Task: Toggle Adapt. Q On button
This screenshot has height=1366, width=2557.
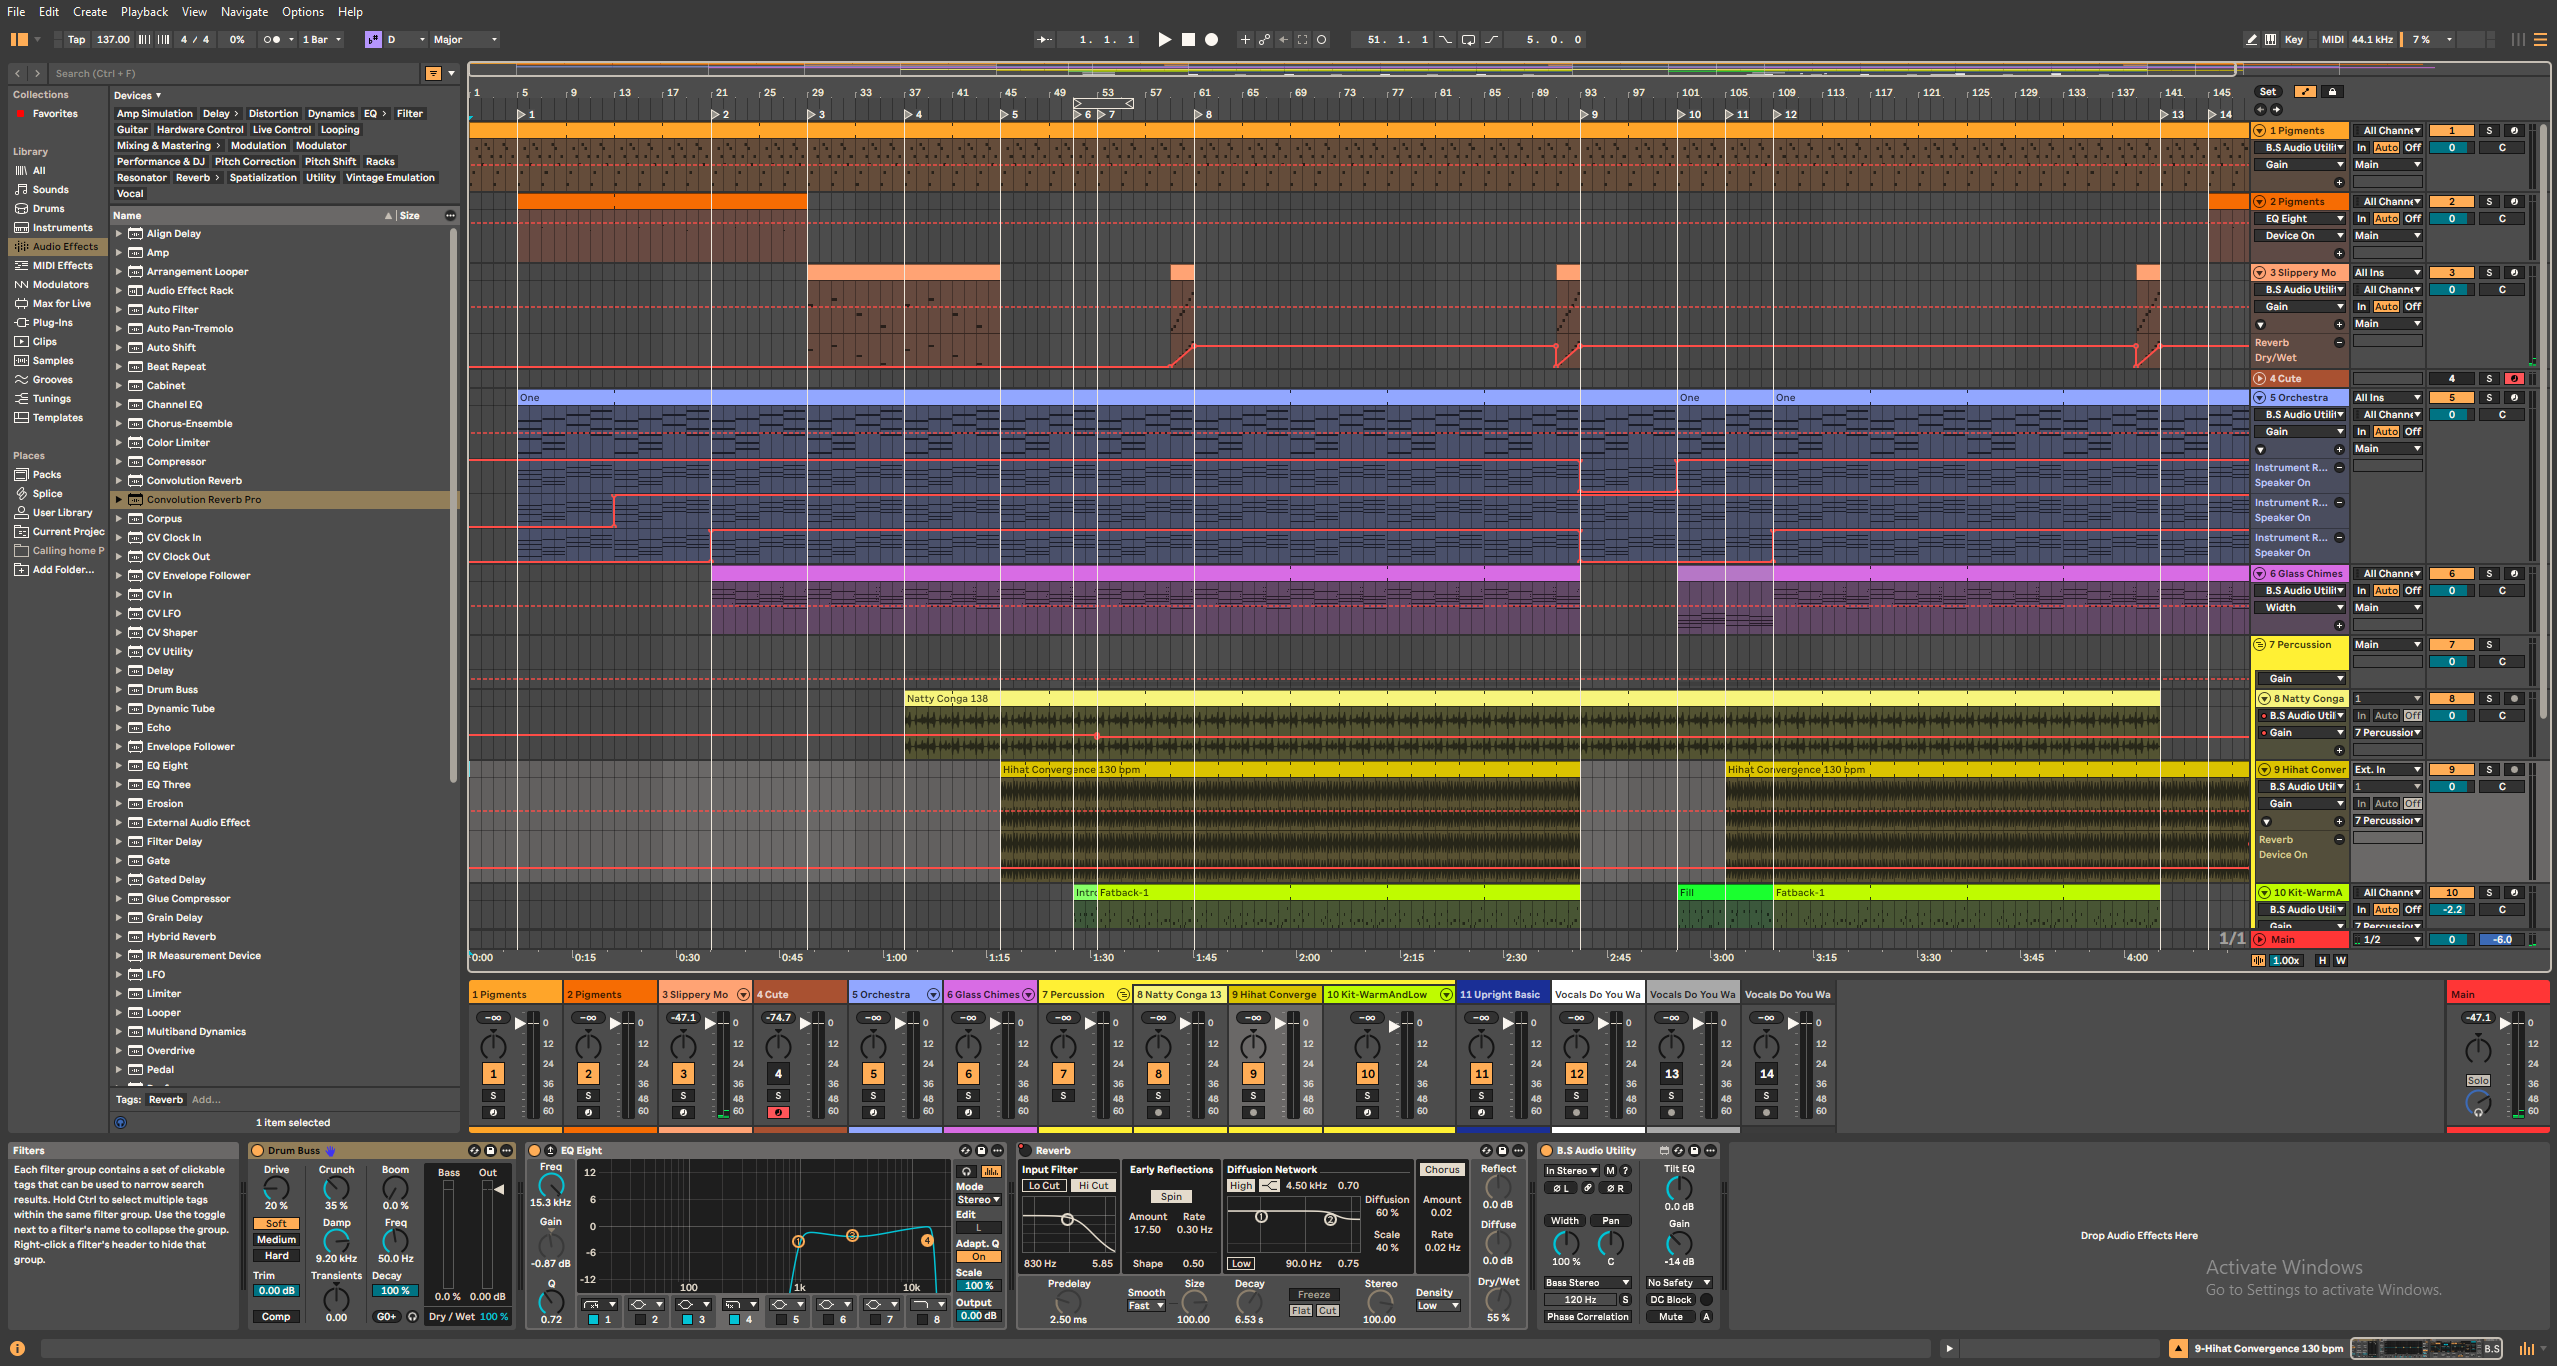Action: 978,1257
